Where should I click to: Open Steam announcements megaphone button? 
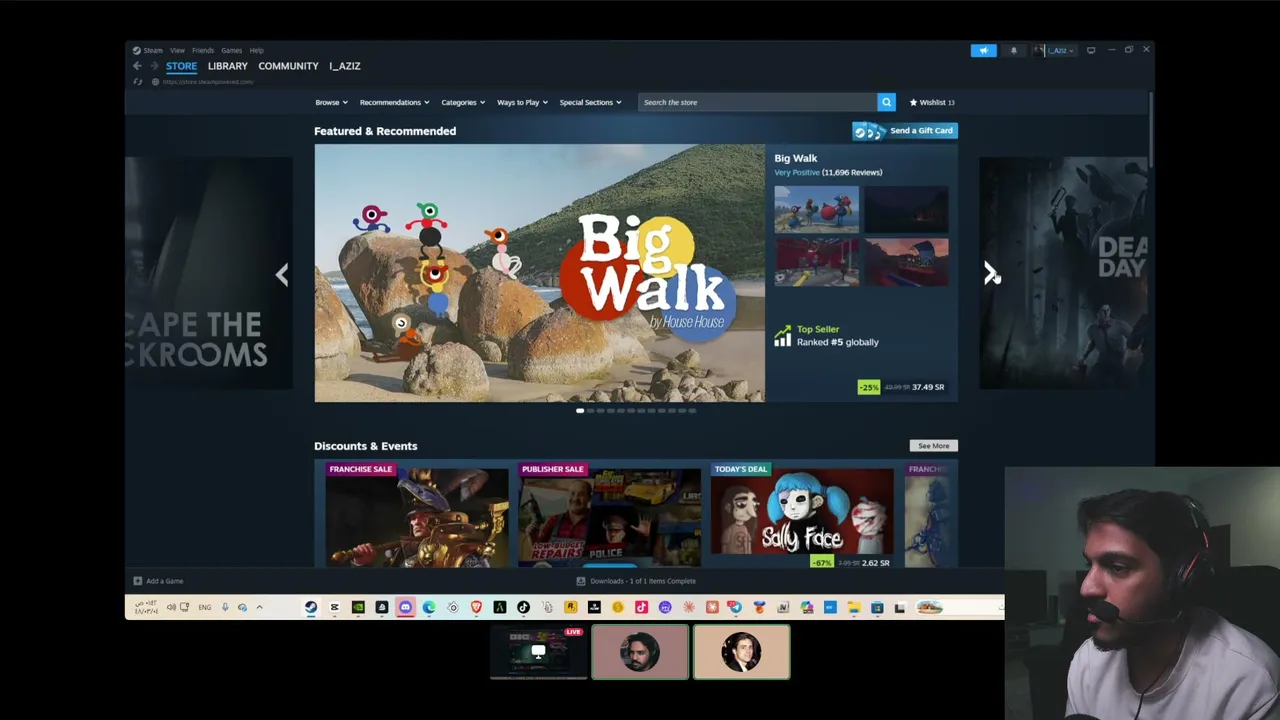983,50
